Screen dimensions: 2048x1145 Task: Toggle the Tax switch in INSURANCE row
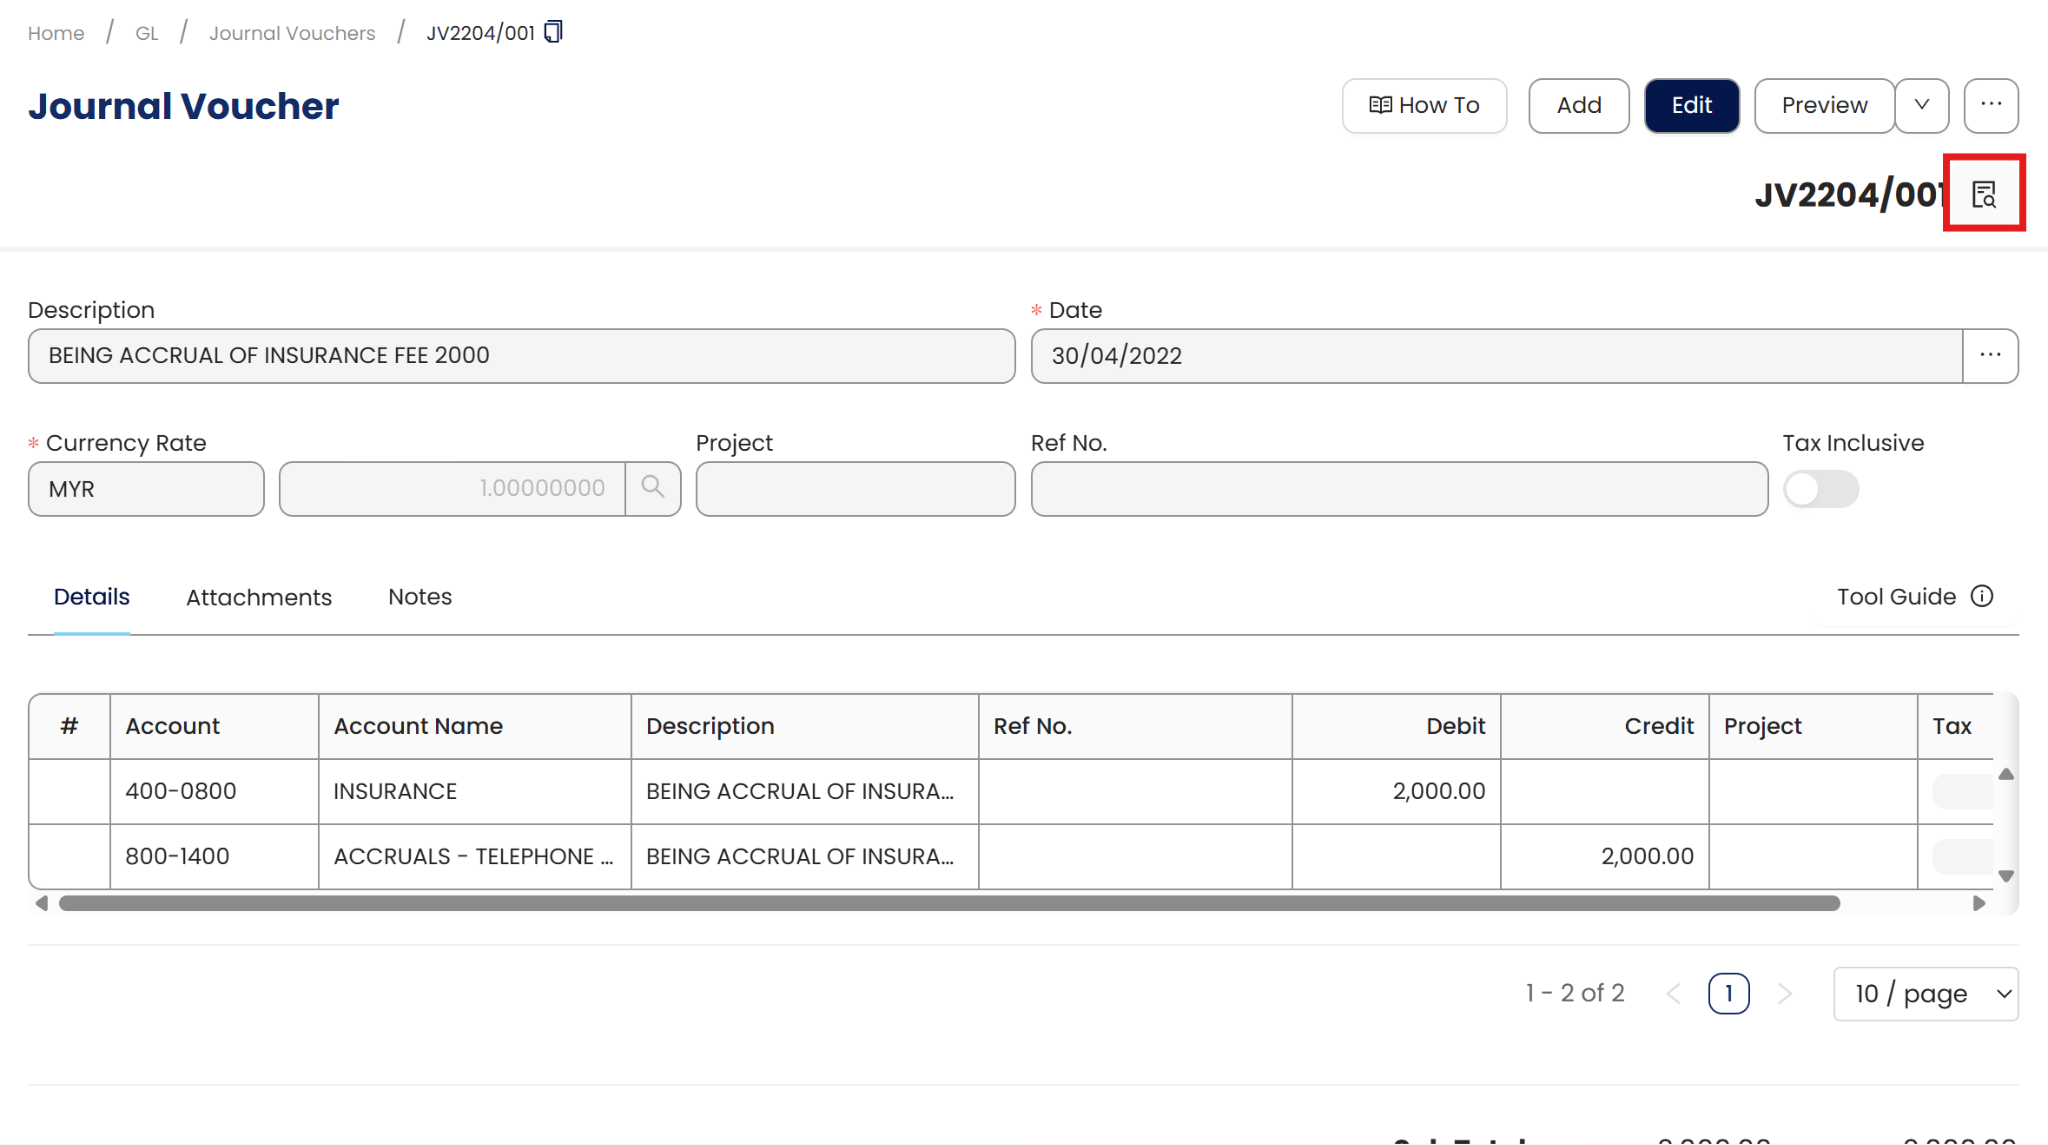pos(1962,791)
